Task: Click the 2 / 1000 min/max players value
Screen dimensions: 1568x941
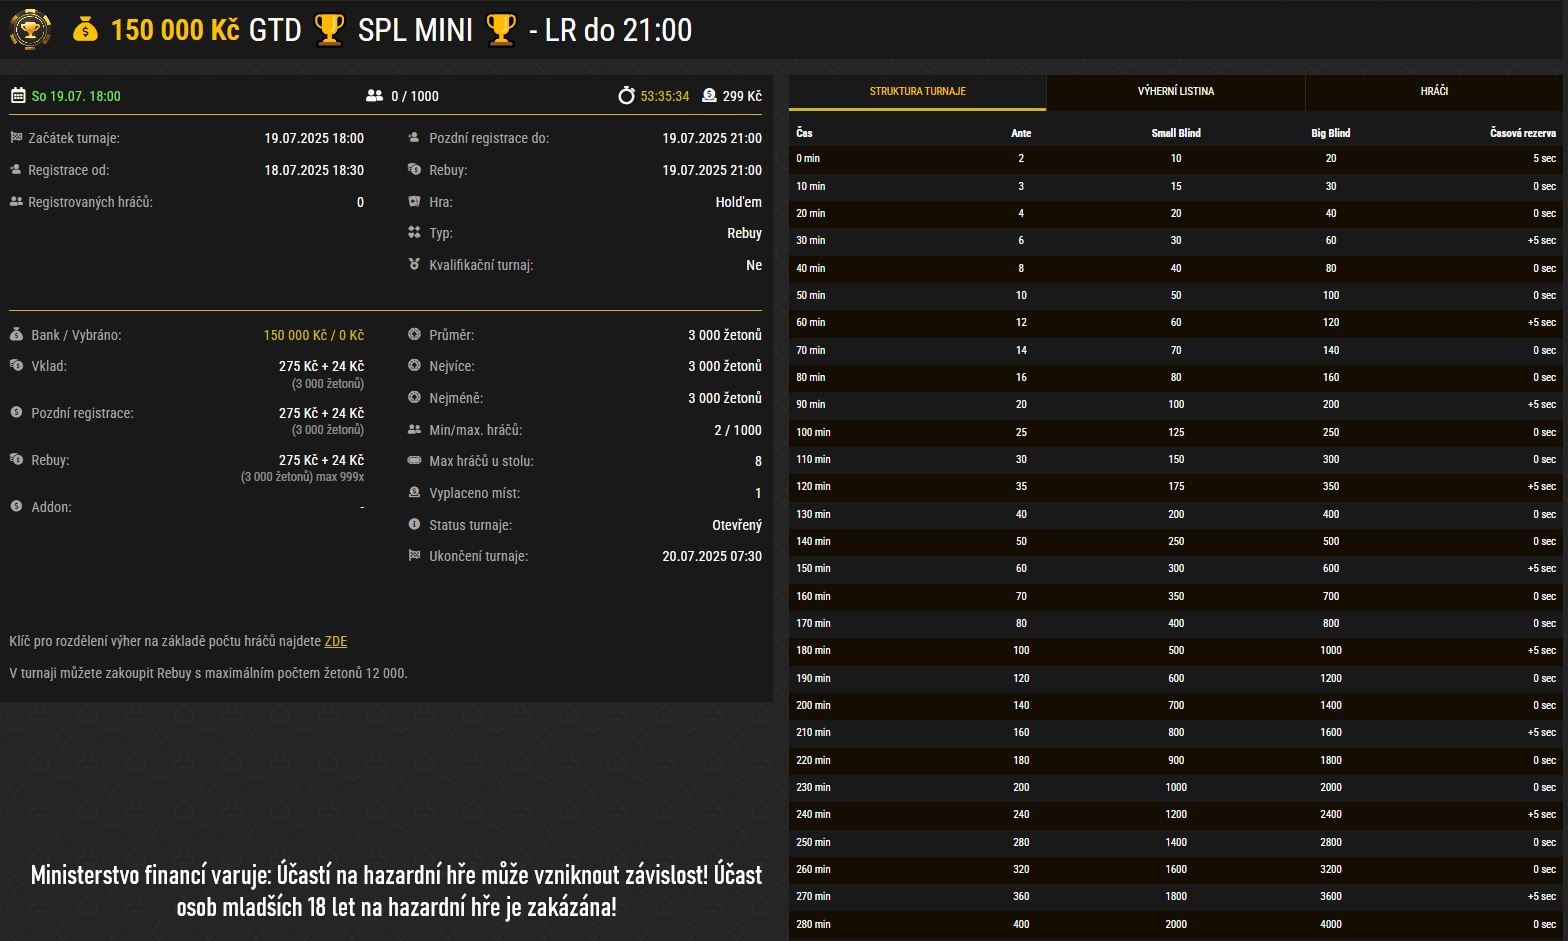Action: click(x=738, y=430)
